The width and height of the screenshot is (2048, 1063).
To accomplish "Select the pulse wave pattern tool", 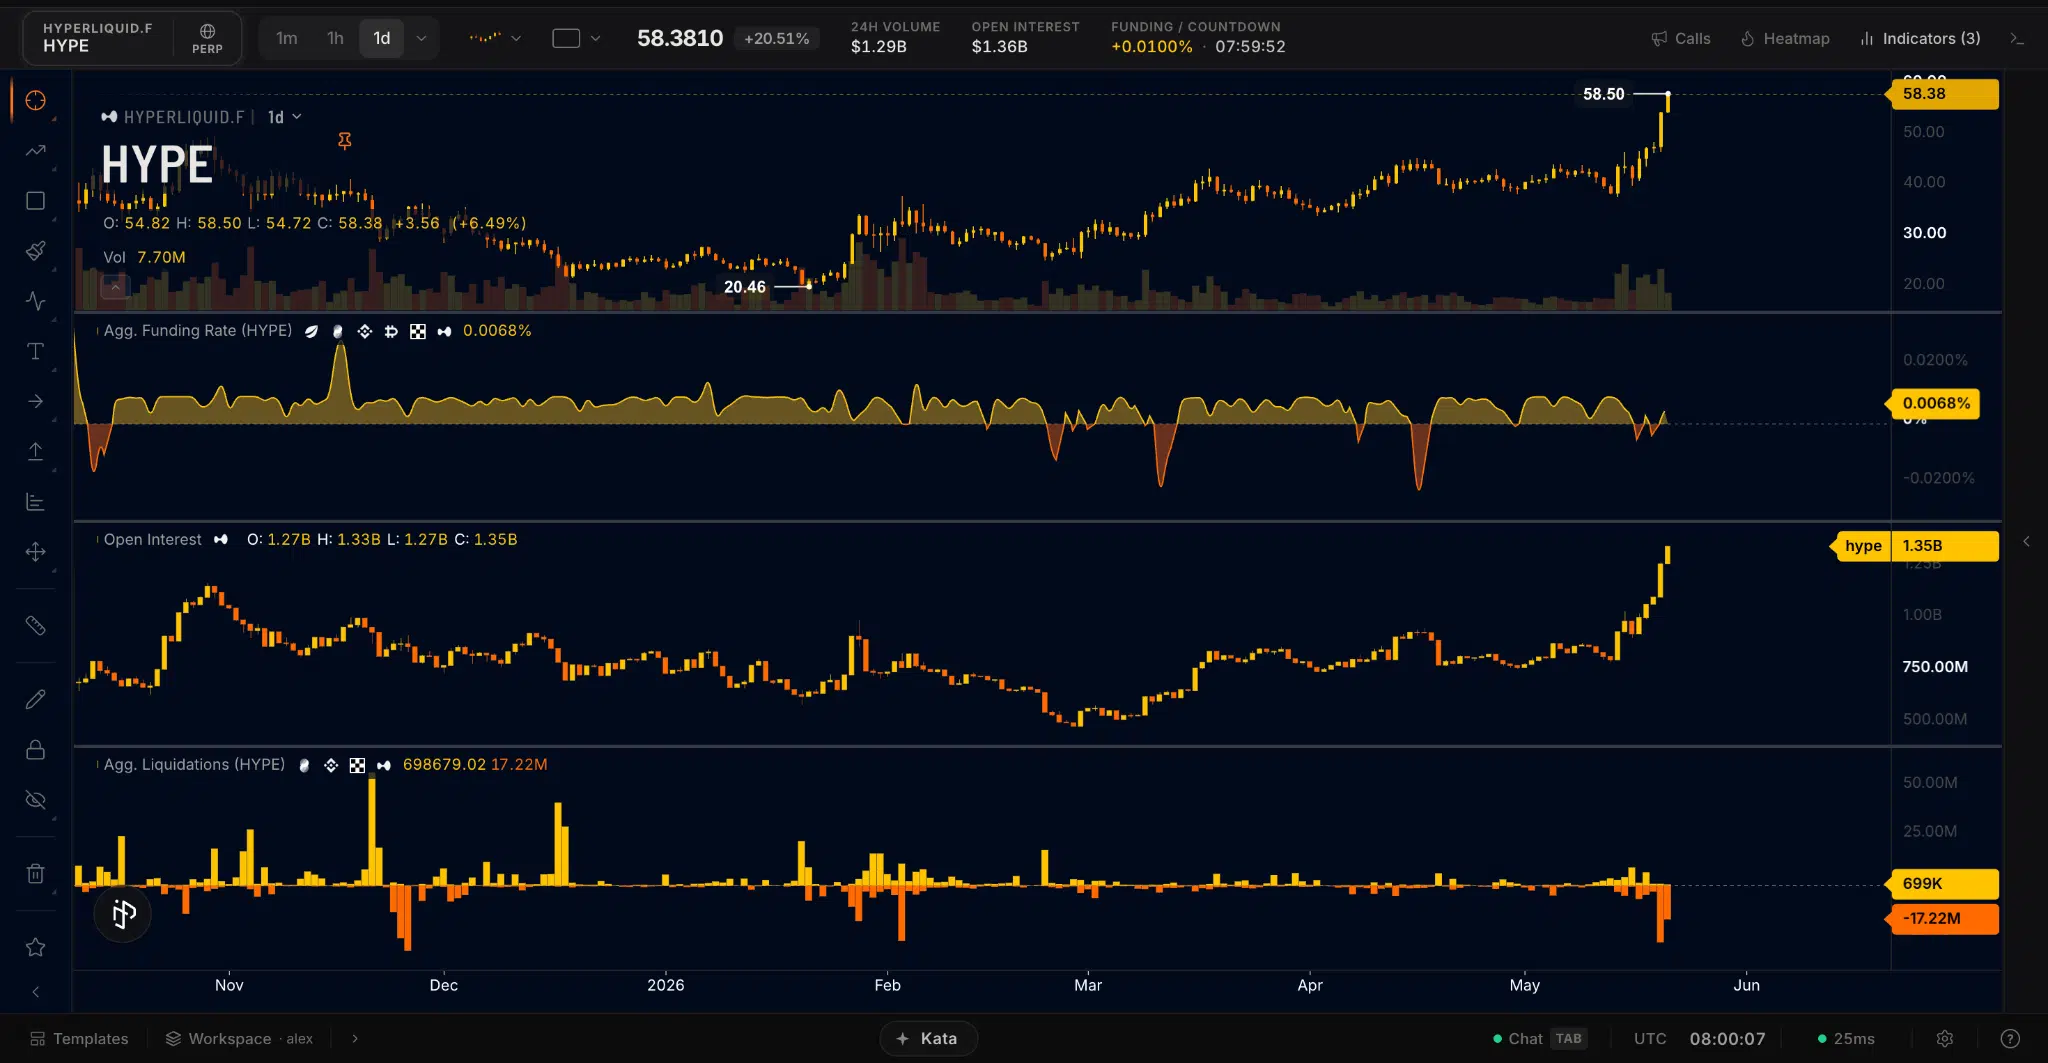I will click(36, 301).
